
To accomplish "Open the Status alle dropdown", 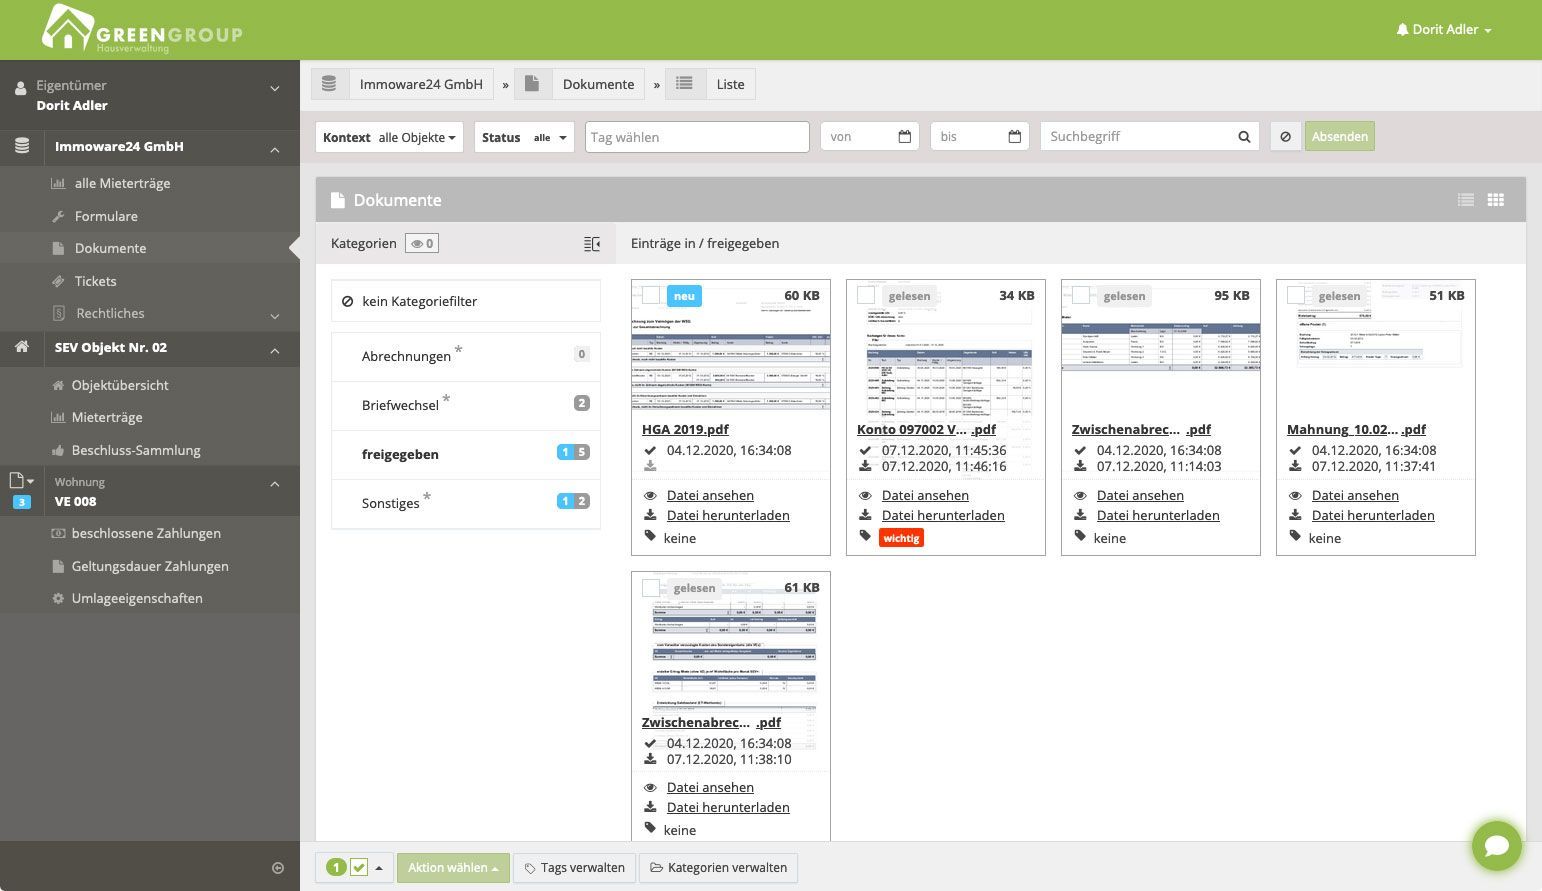I will 524,137.
